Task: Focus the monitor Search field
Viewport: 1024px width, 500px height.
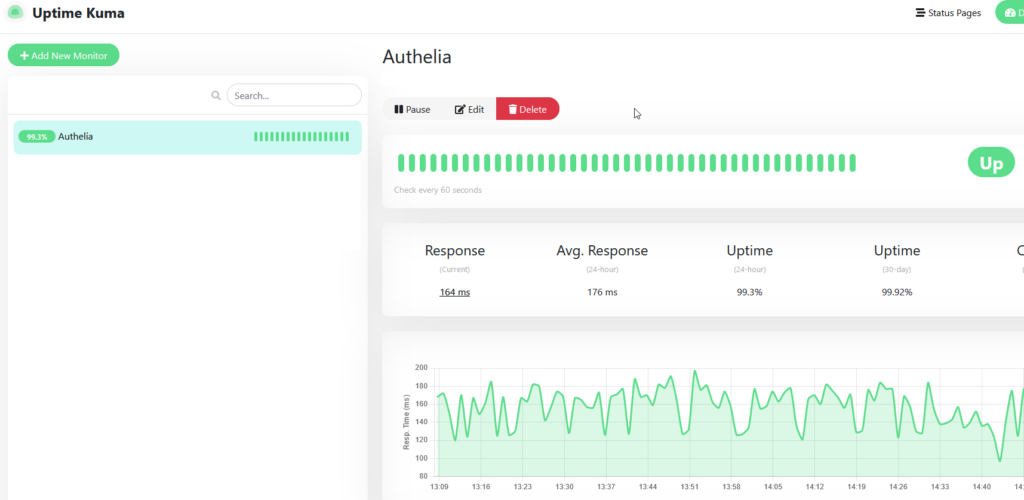Action: [294, 95]
